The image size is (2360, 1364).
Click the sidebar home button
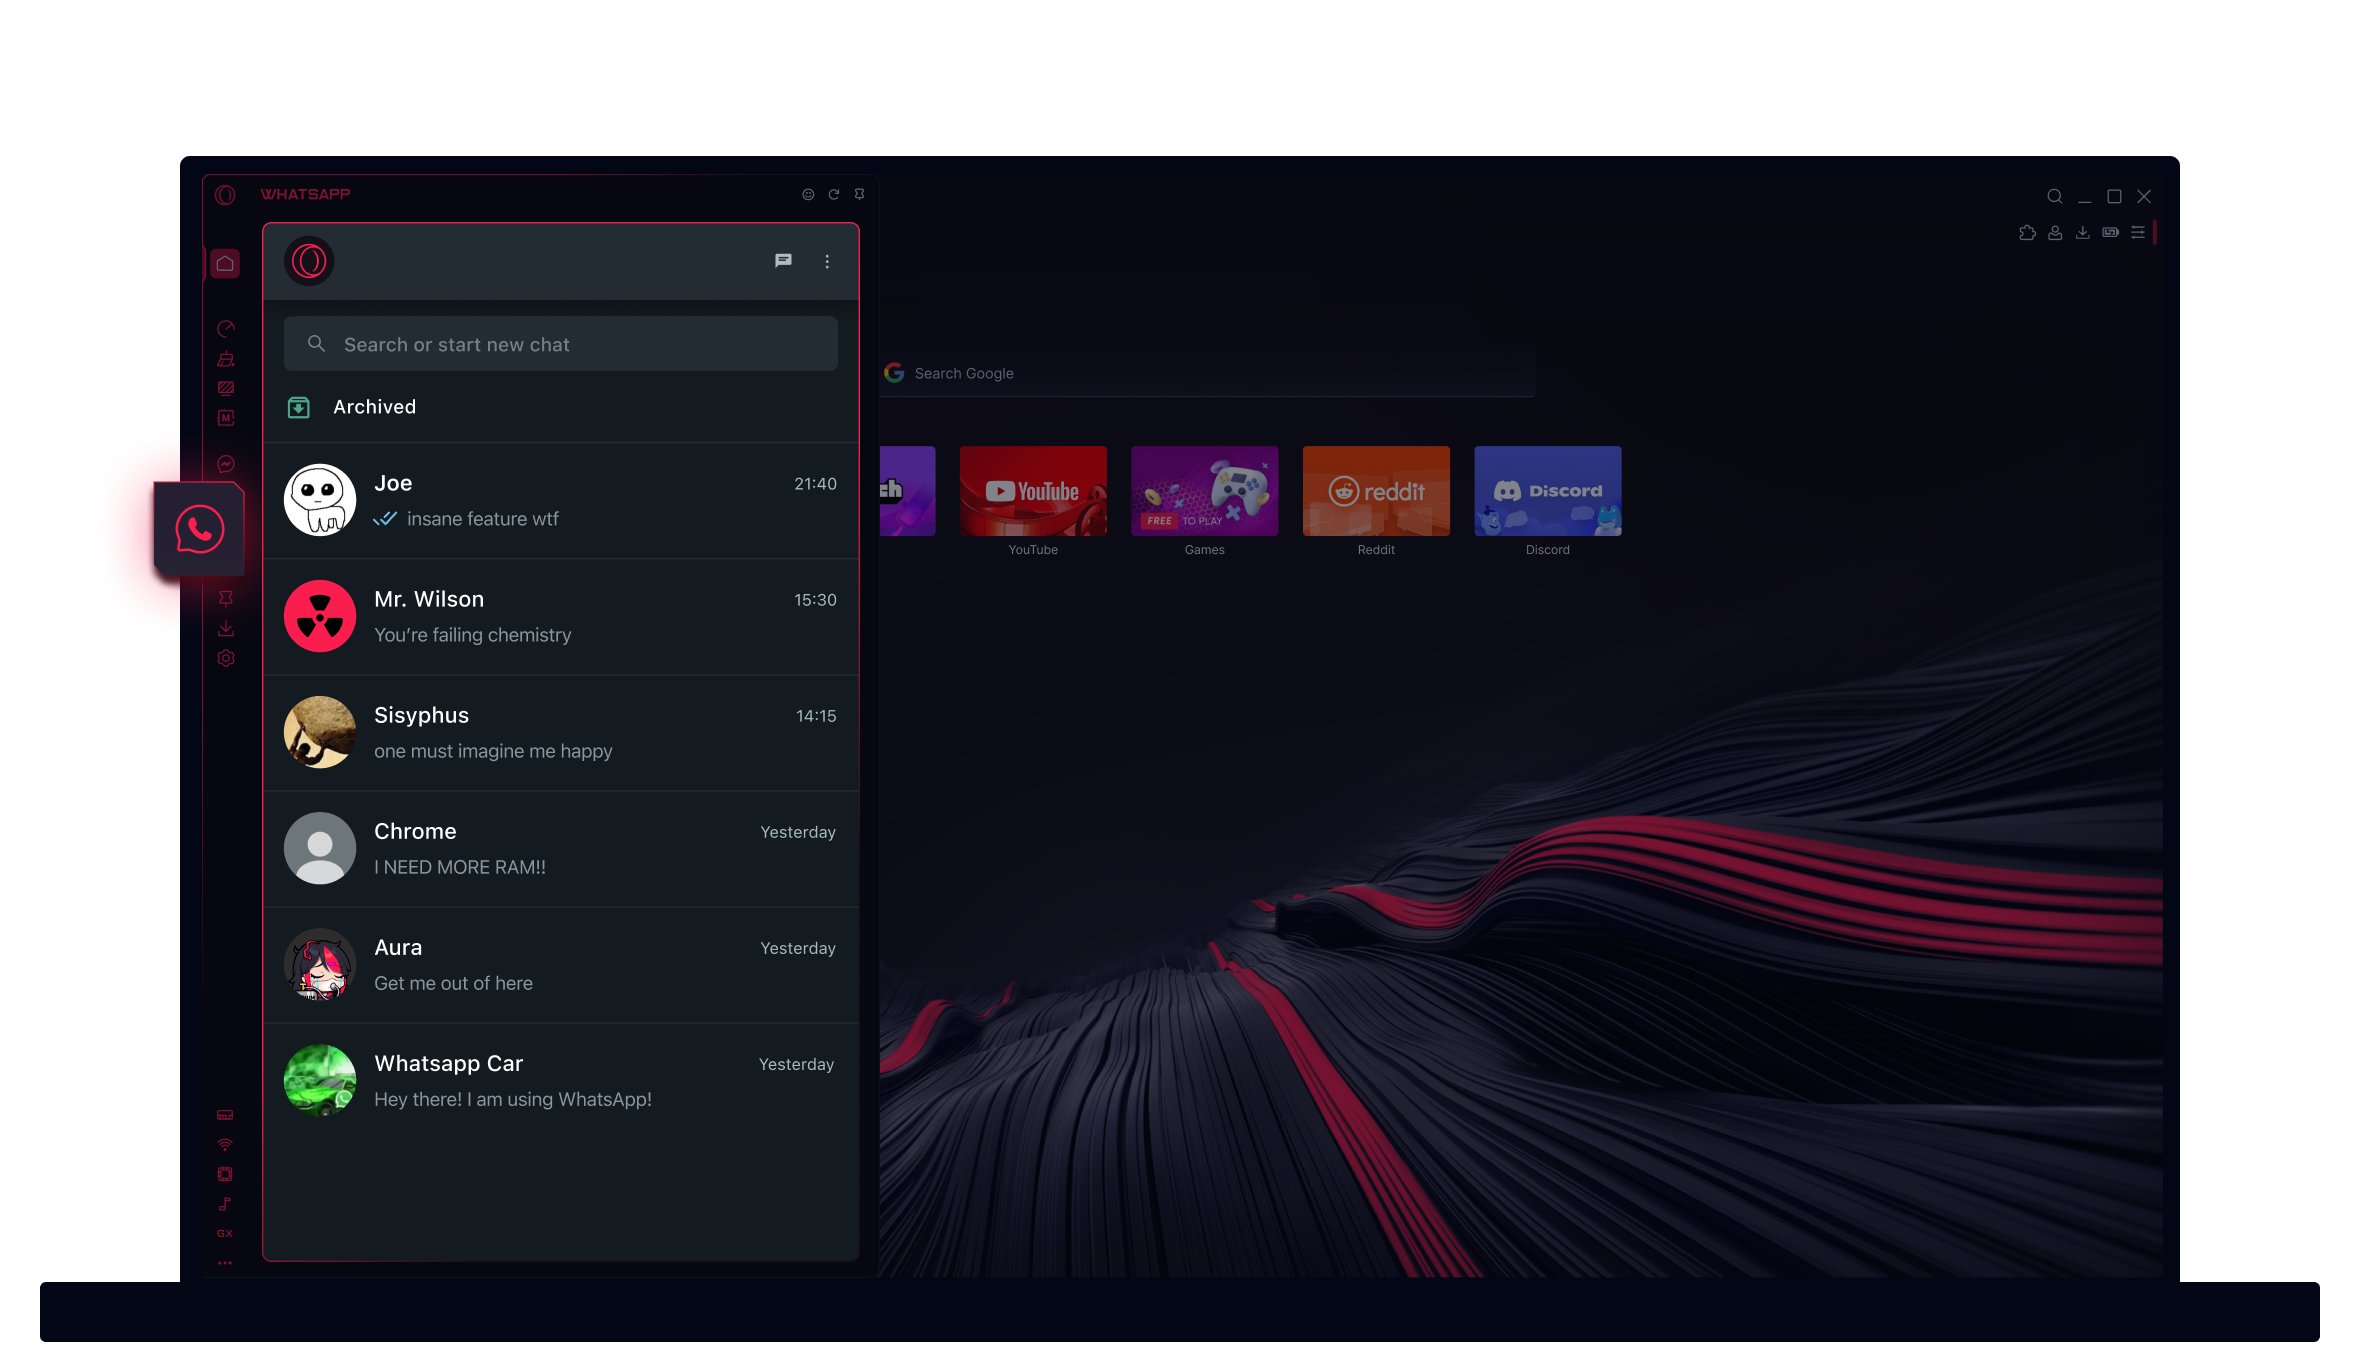coord(225,263)
